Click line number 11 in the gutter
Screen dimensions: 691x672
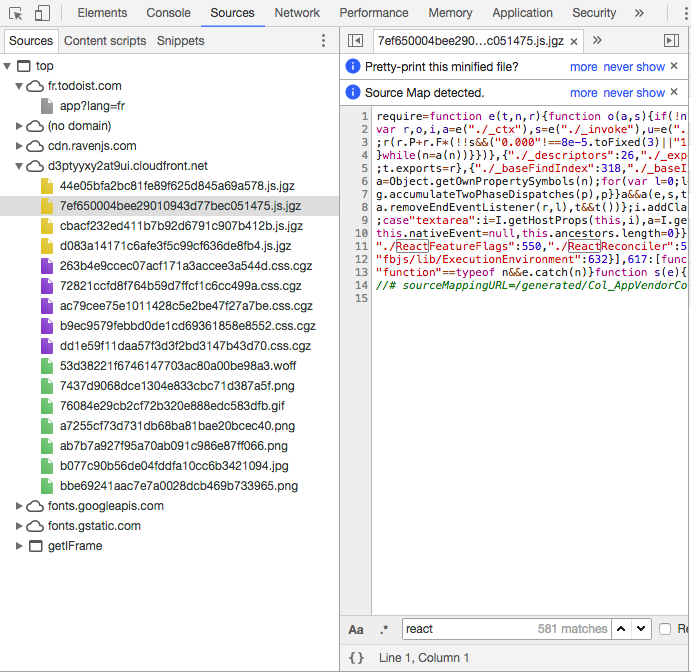(361, 246)
